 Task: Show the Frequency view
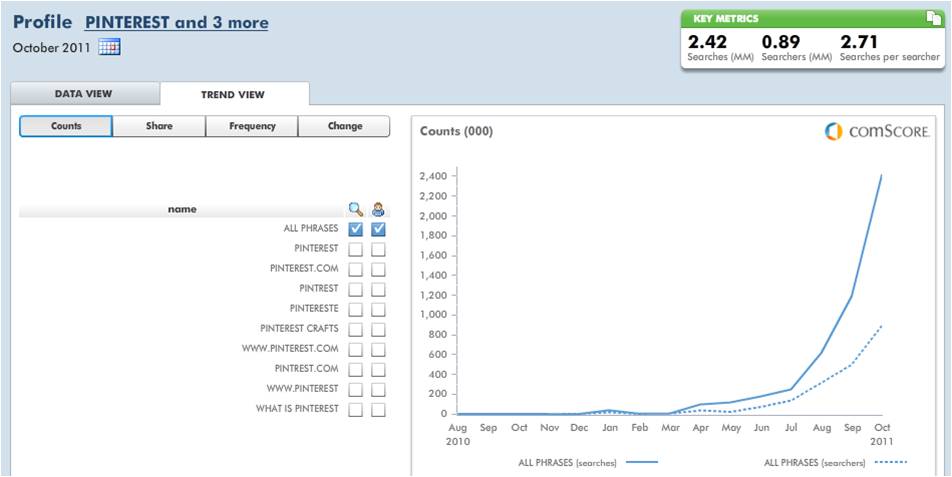(252, 126)
